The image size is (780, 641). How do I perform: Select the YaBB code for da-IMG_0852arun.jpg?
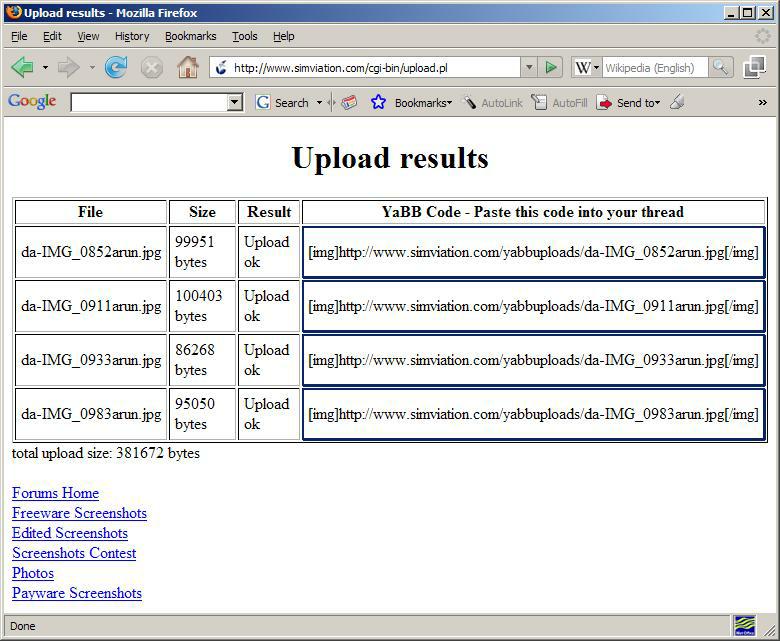click(533, 252)
